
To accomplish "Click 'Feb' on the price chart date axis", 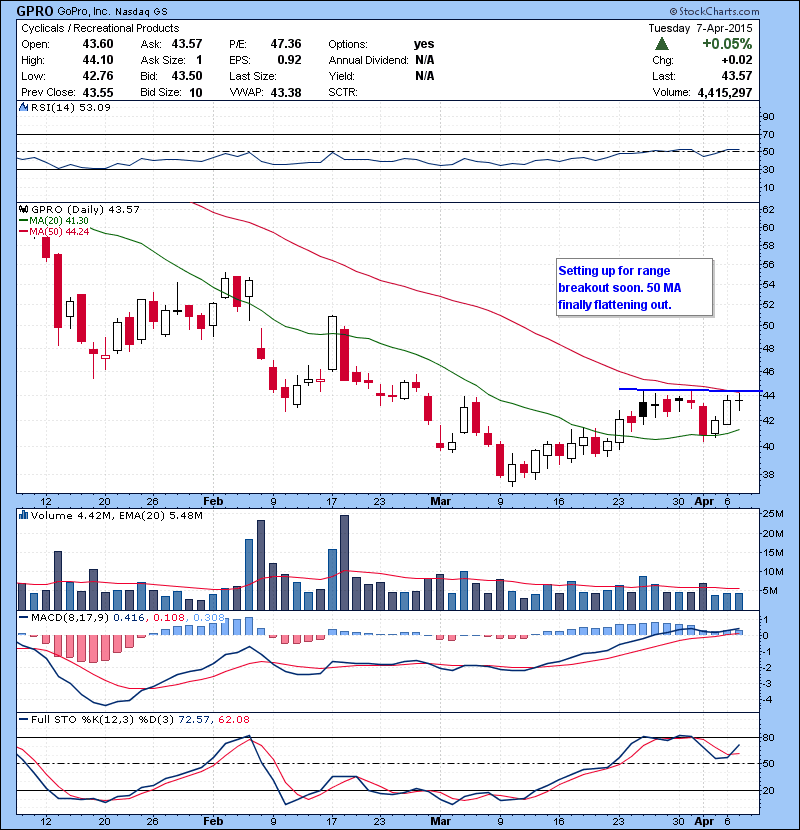I will point(213,501).
